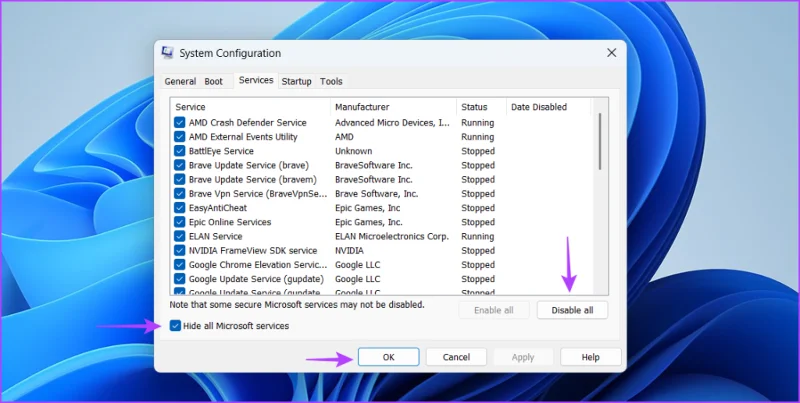Go to the Startup tab
Image resolution: width=800 pixels, height=403 pixels.
coord(296,82)
